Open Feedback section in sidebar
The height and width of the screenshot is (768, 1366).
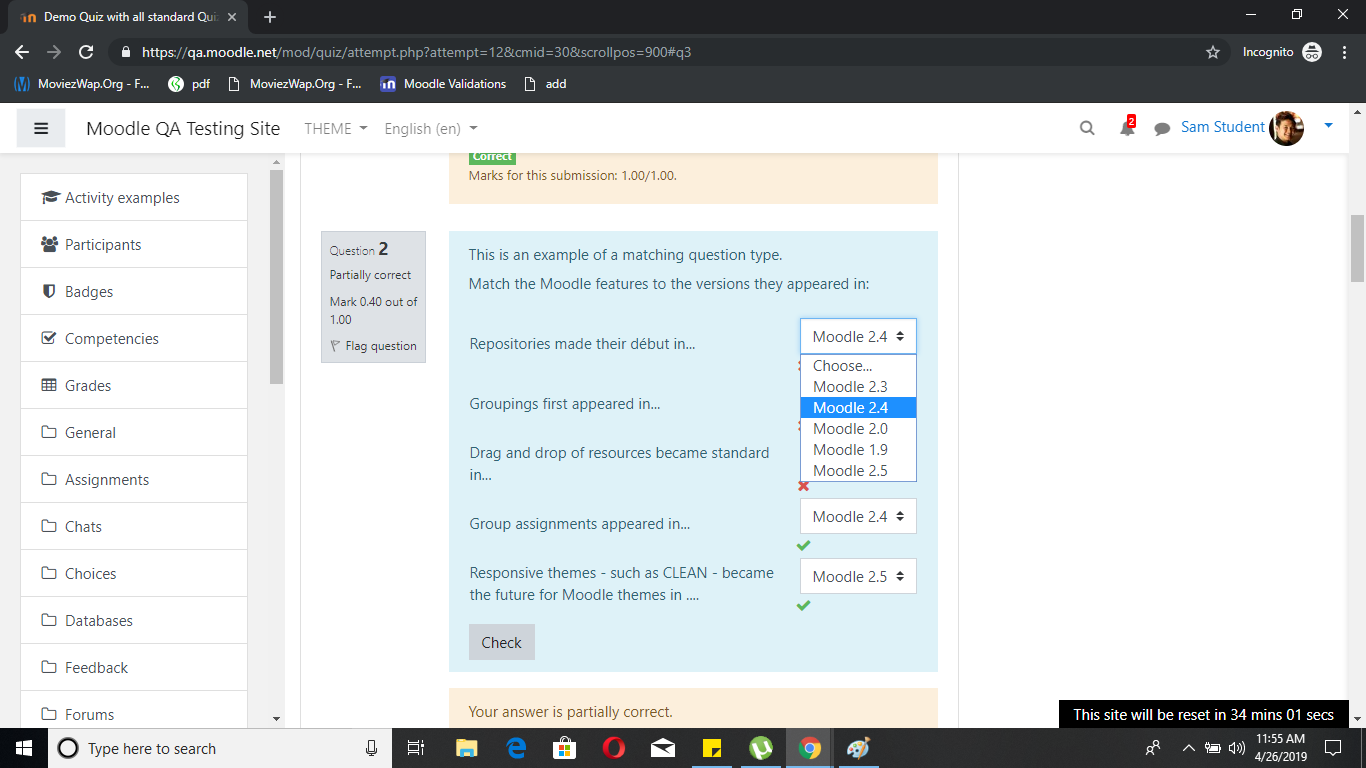tap(134, 668)
